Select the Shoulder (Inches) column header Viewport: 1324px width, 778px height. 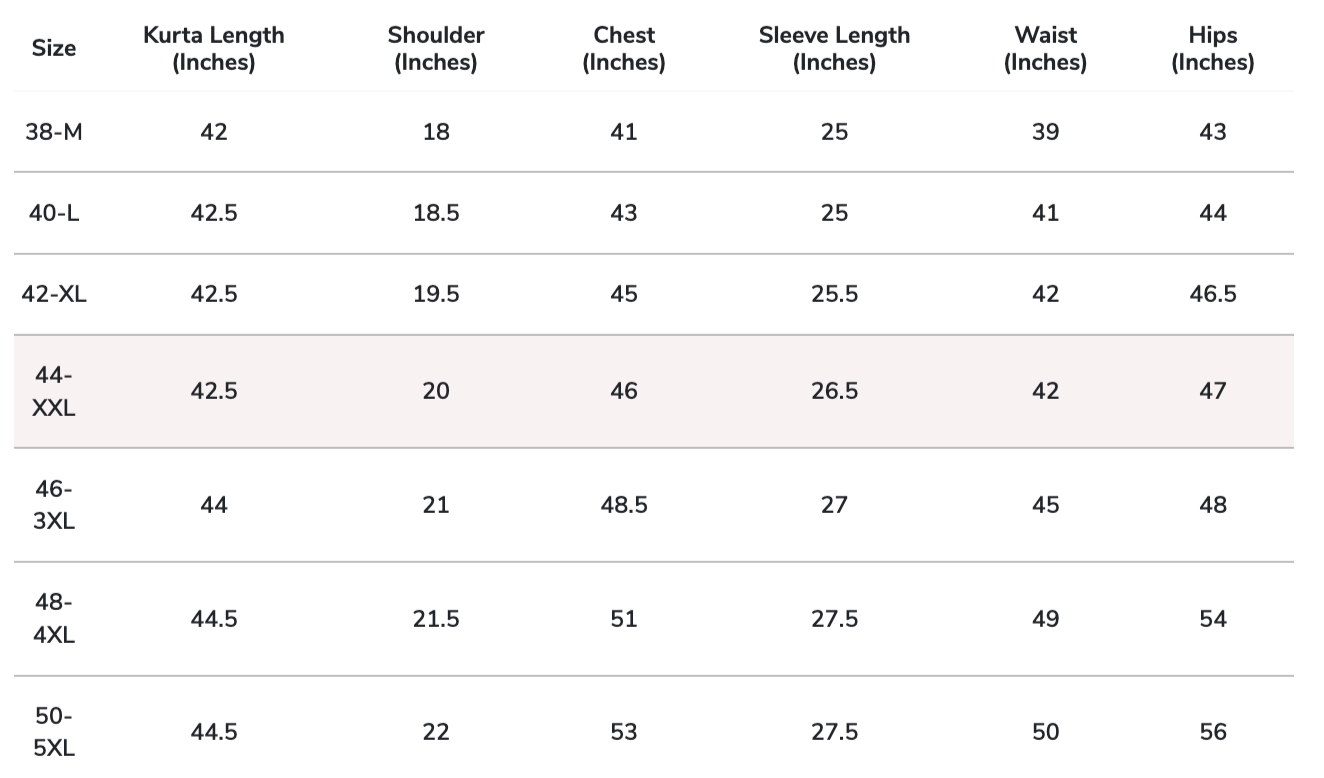point(436,48)
